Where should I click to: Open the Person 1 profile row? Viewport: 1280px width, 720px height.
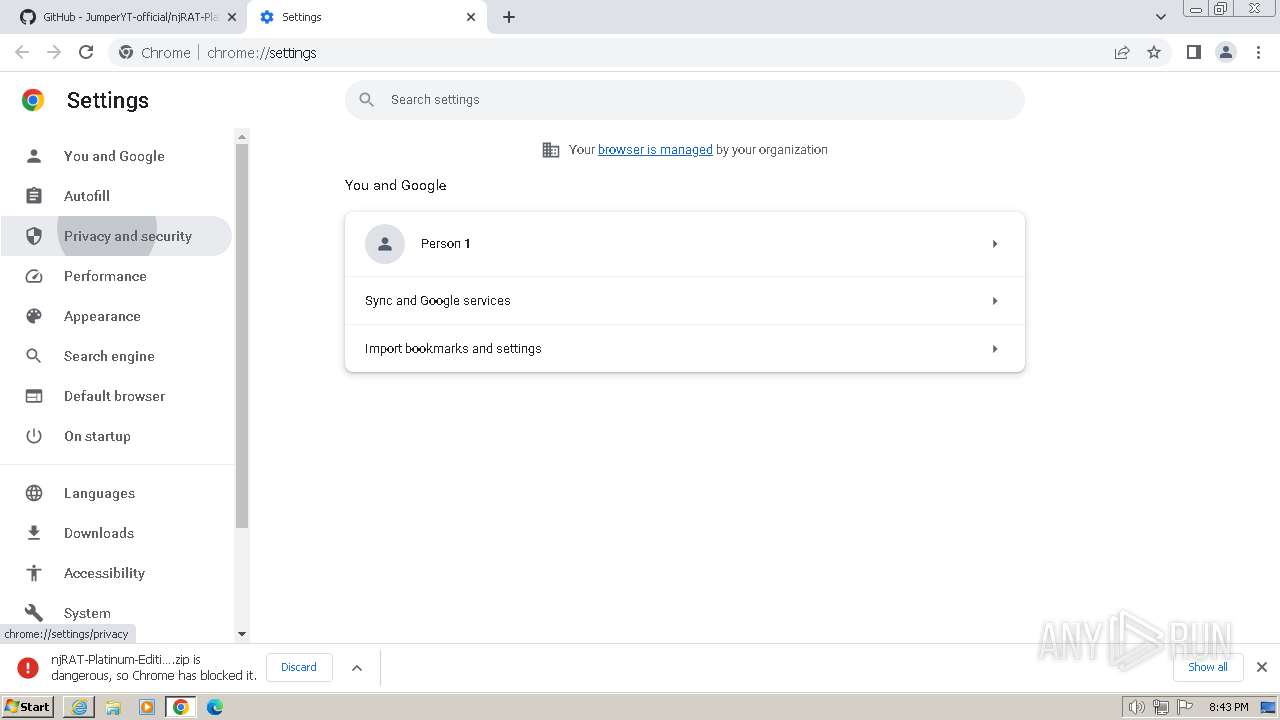click(x=685, y=244)
